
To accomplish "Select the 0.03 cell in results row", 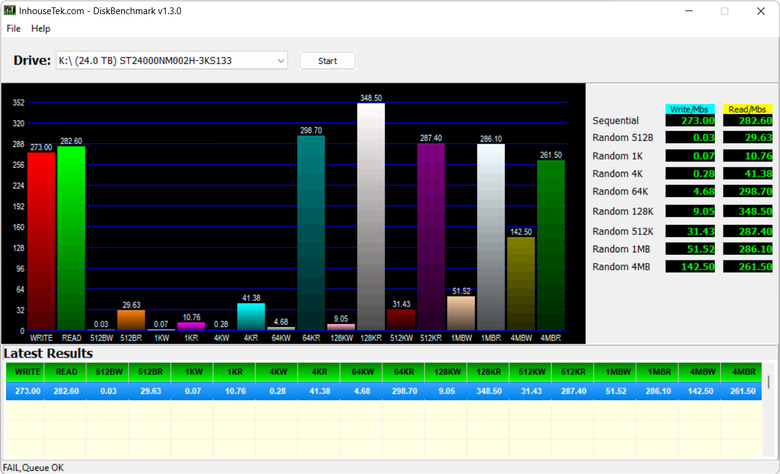I will (x=108, y=391).
